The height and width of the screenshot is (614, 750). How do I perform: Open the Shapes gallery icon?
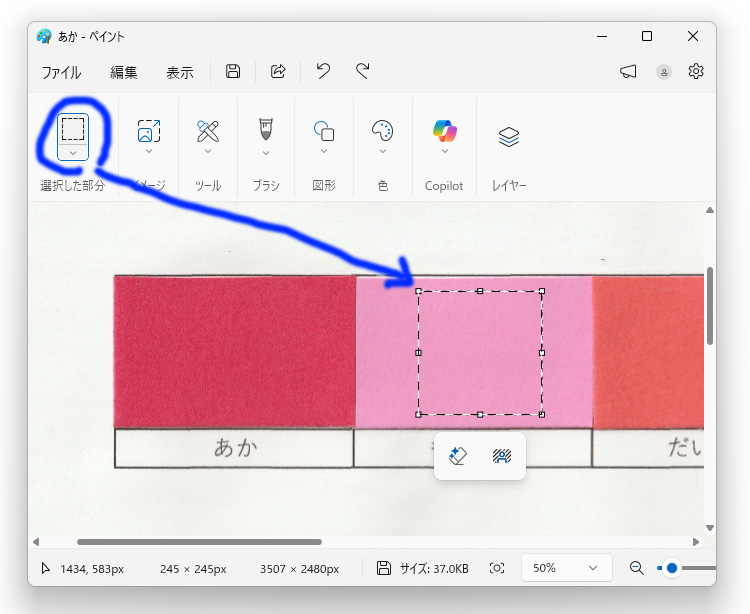[x=324, y=130]
